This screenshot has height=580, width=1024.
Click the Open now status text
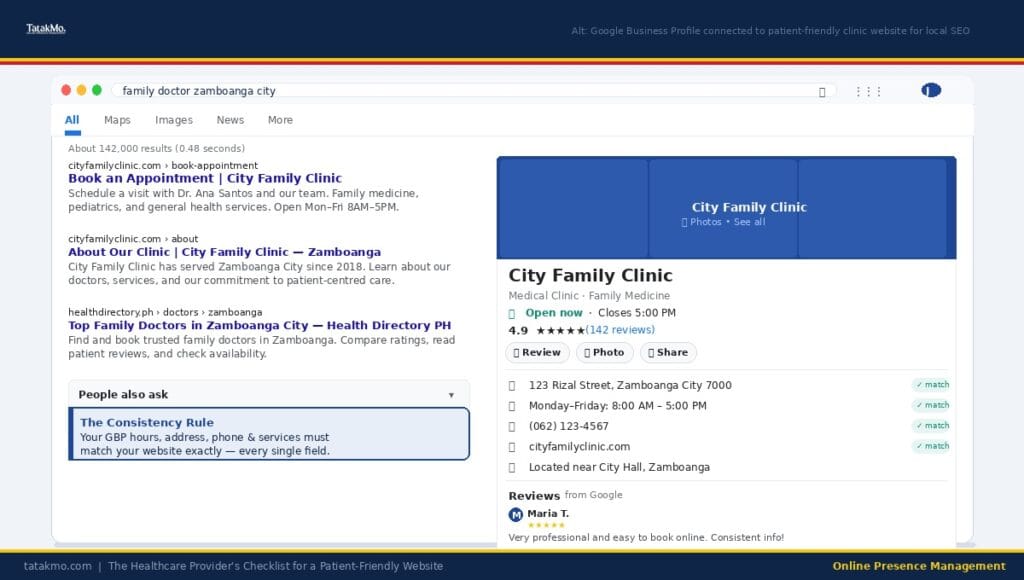(x=554, y=313)
